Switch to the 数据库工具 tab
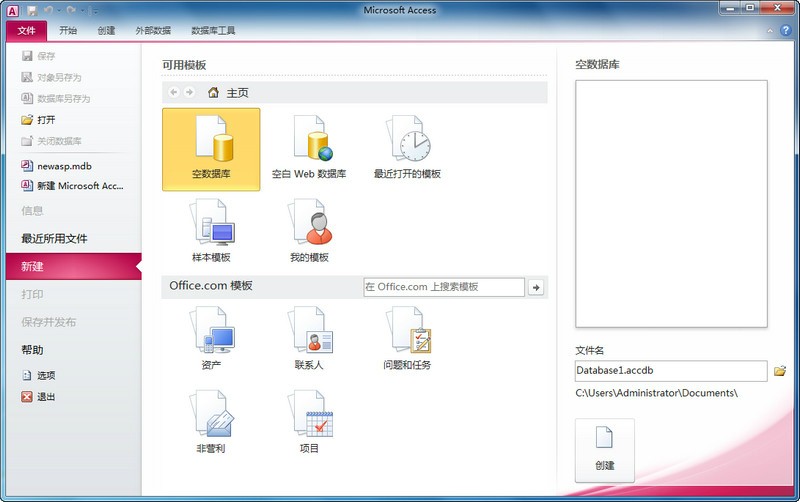The width and height of the screenshot is (800, 502). pos(213,31)
